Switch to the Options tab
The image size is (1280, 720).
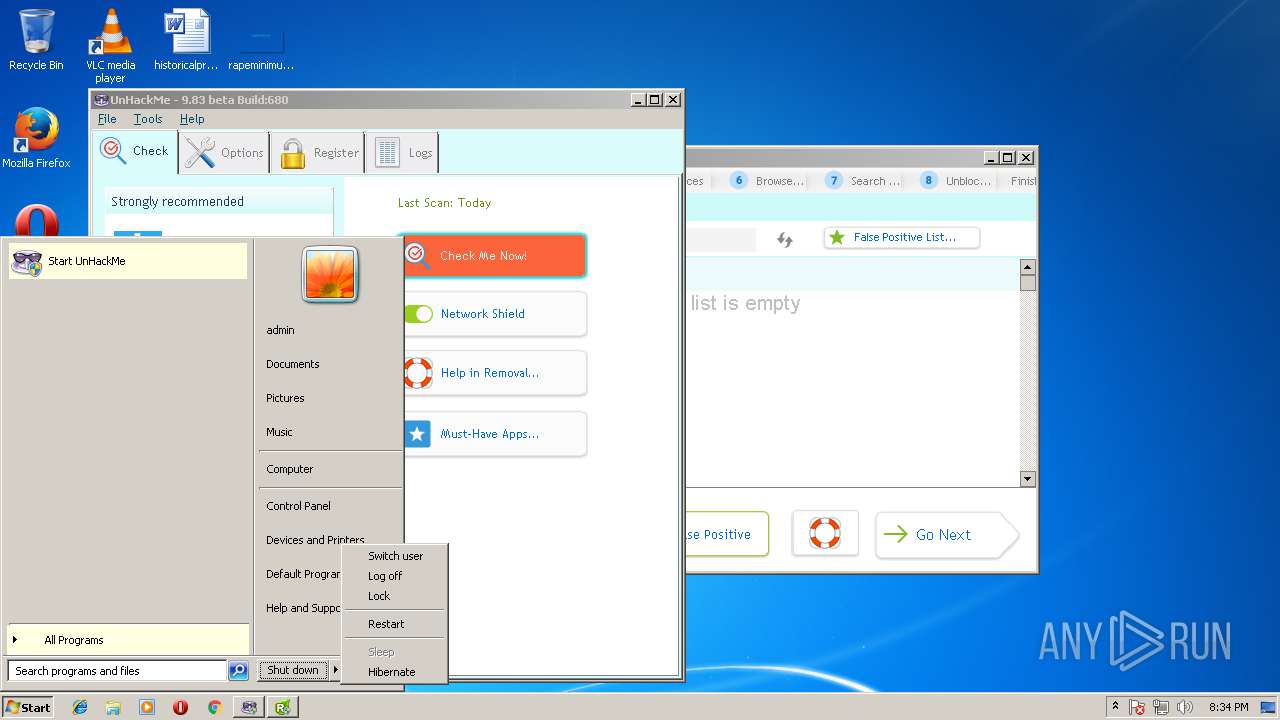click(x=225, y=153)
